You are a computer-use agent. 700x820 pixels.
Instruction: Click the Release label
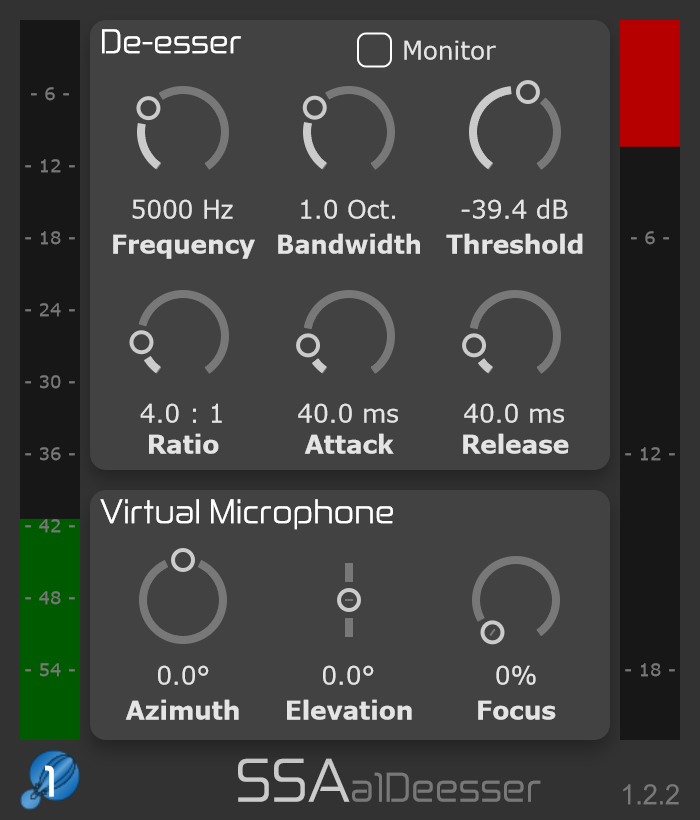(515, 445)
